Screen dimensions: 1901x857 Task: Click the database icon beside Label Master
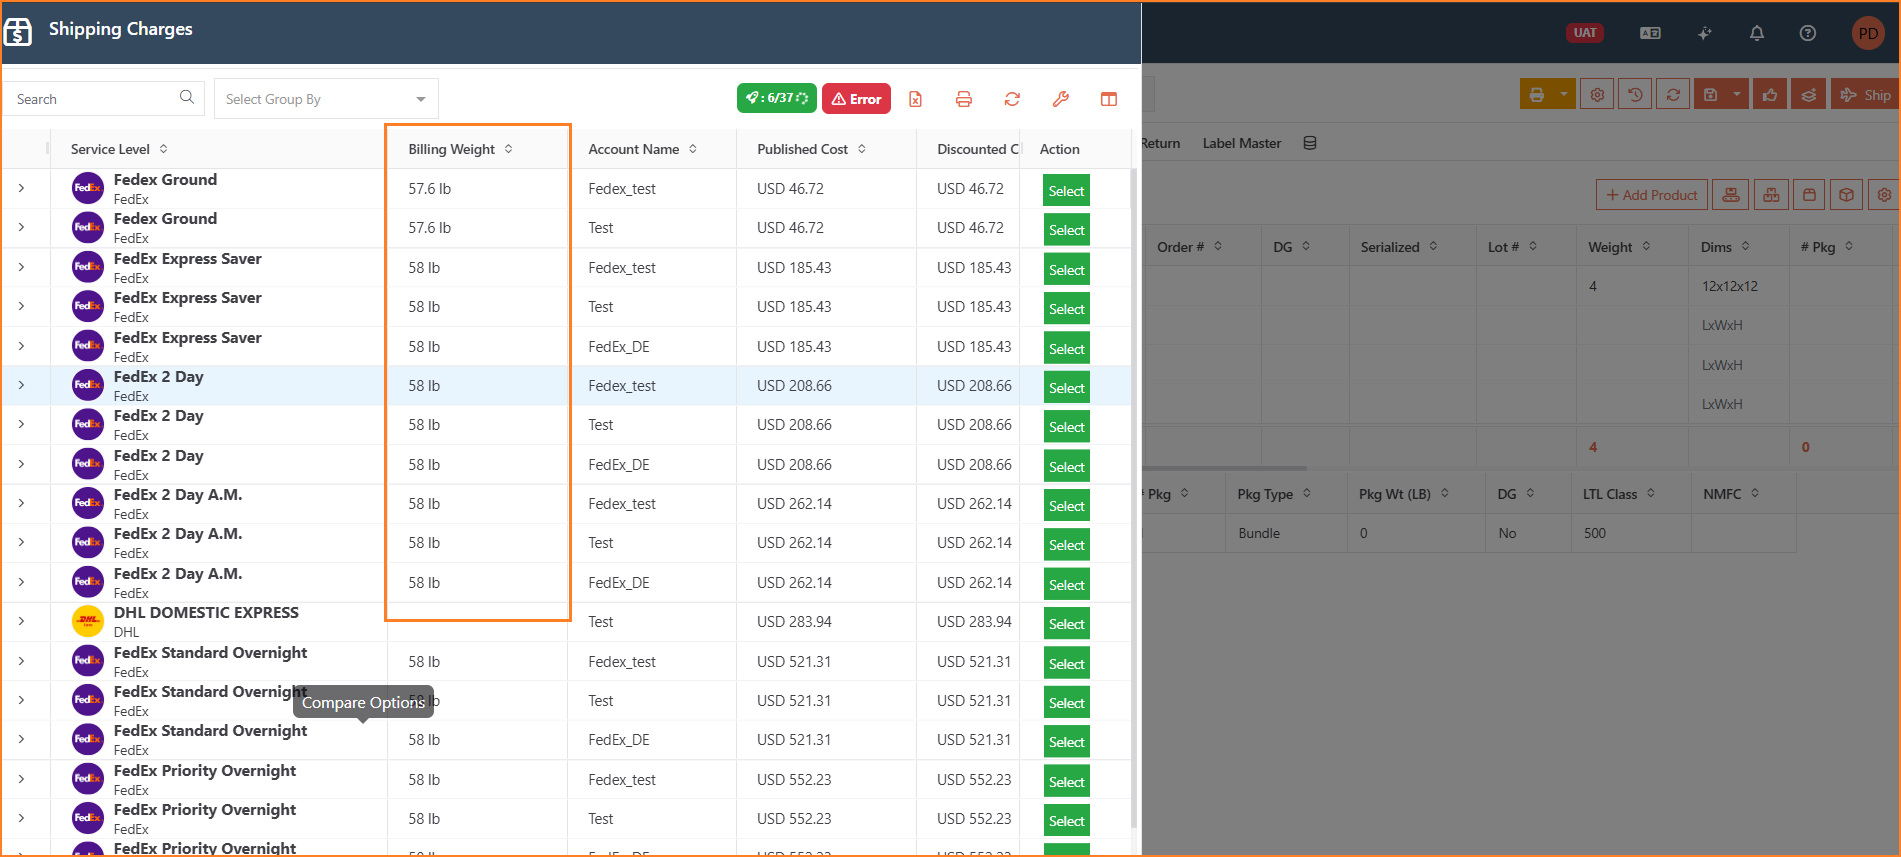pyautogui.click(x=1310, y=143)
